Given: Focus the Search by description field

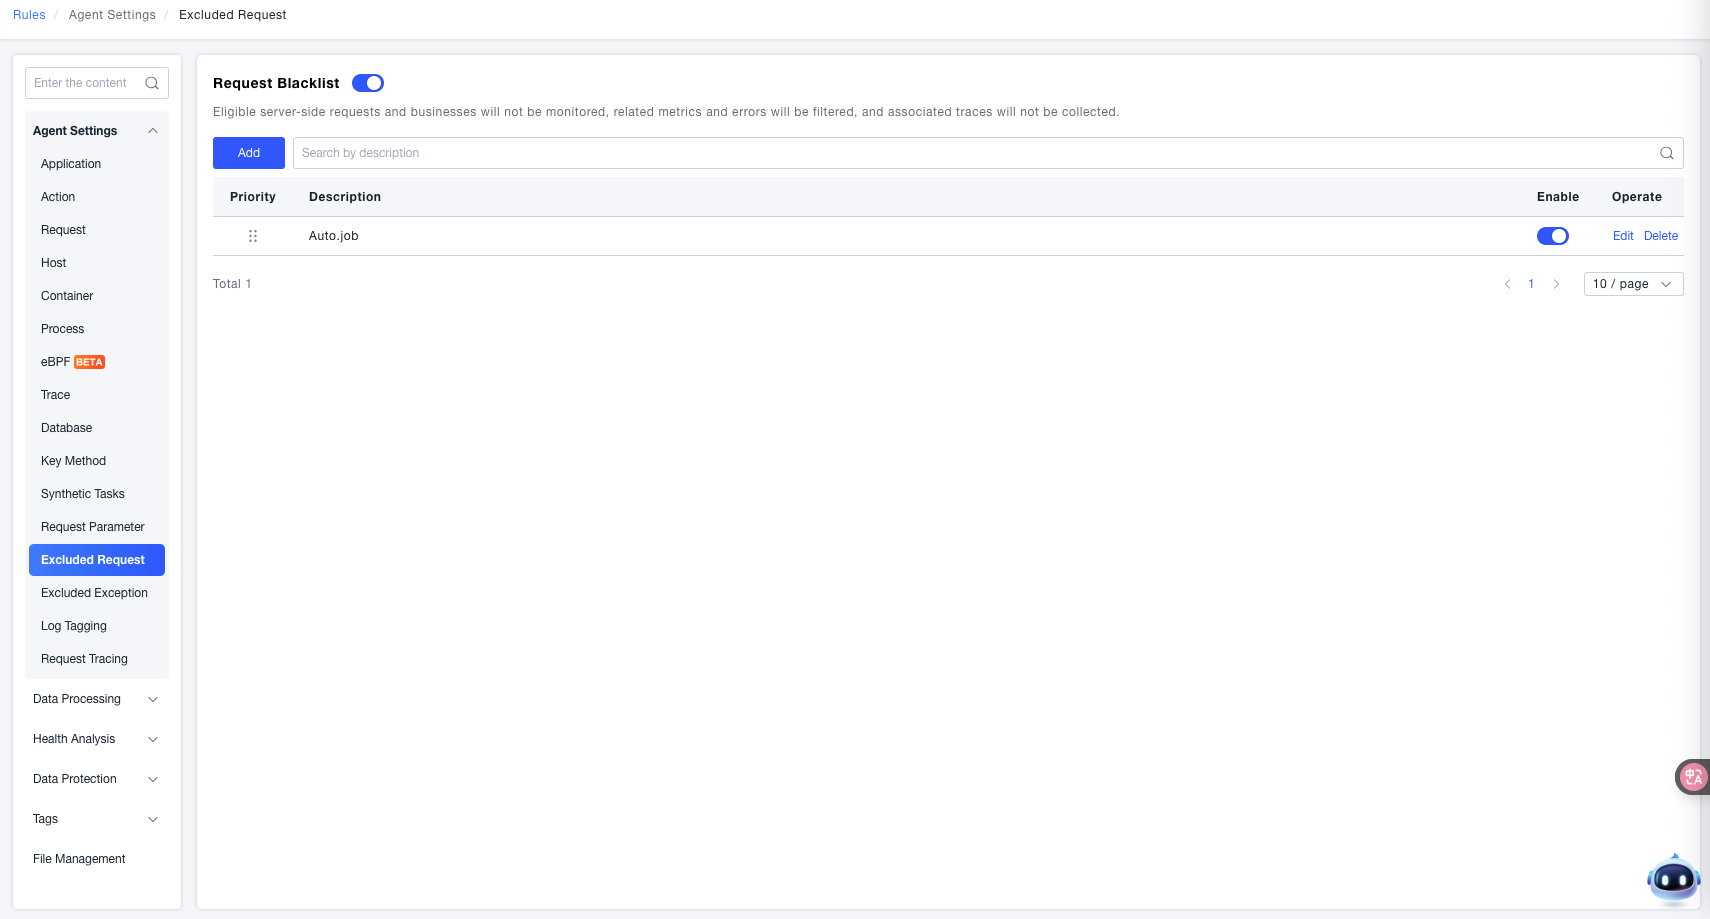Looking at the screenshot, I should pos(970,153).
